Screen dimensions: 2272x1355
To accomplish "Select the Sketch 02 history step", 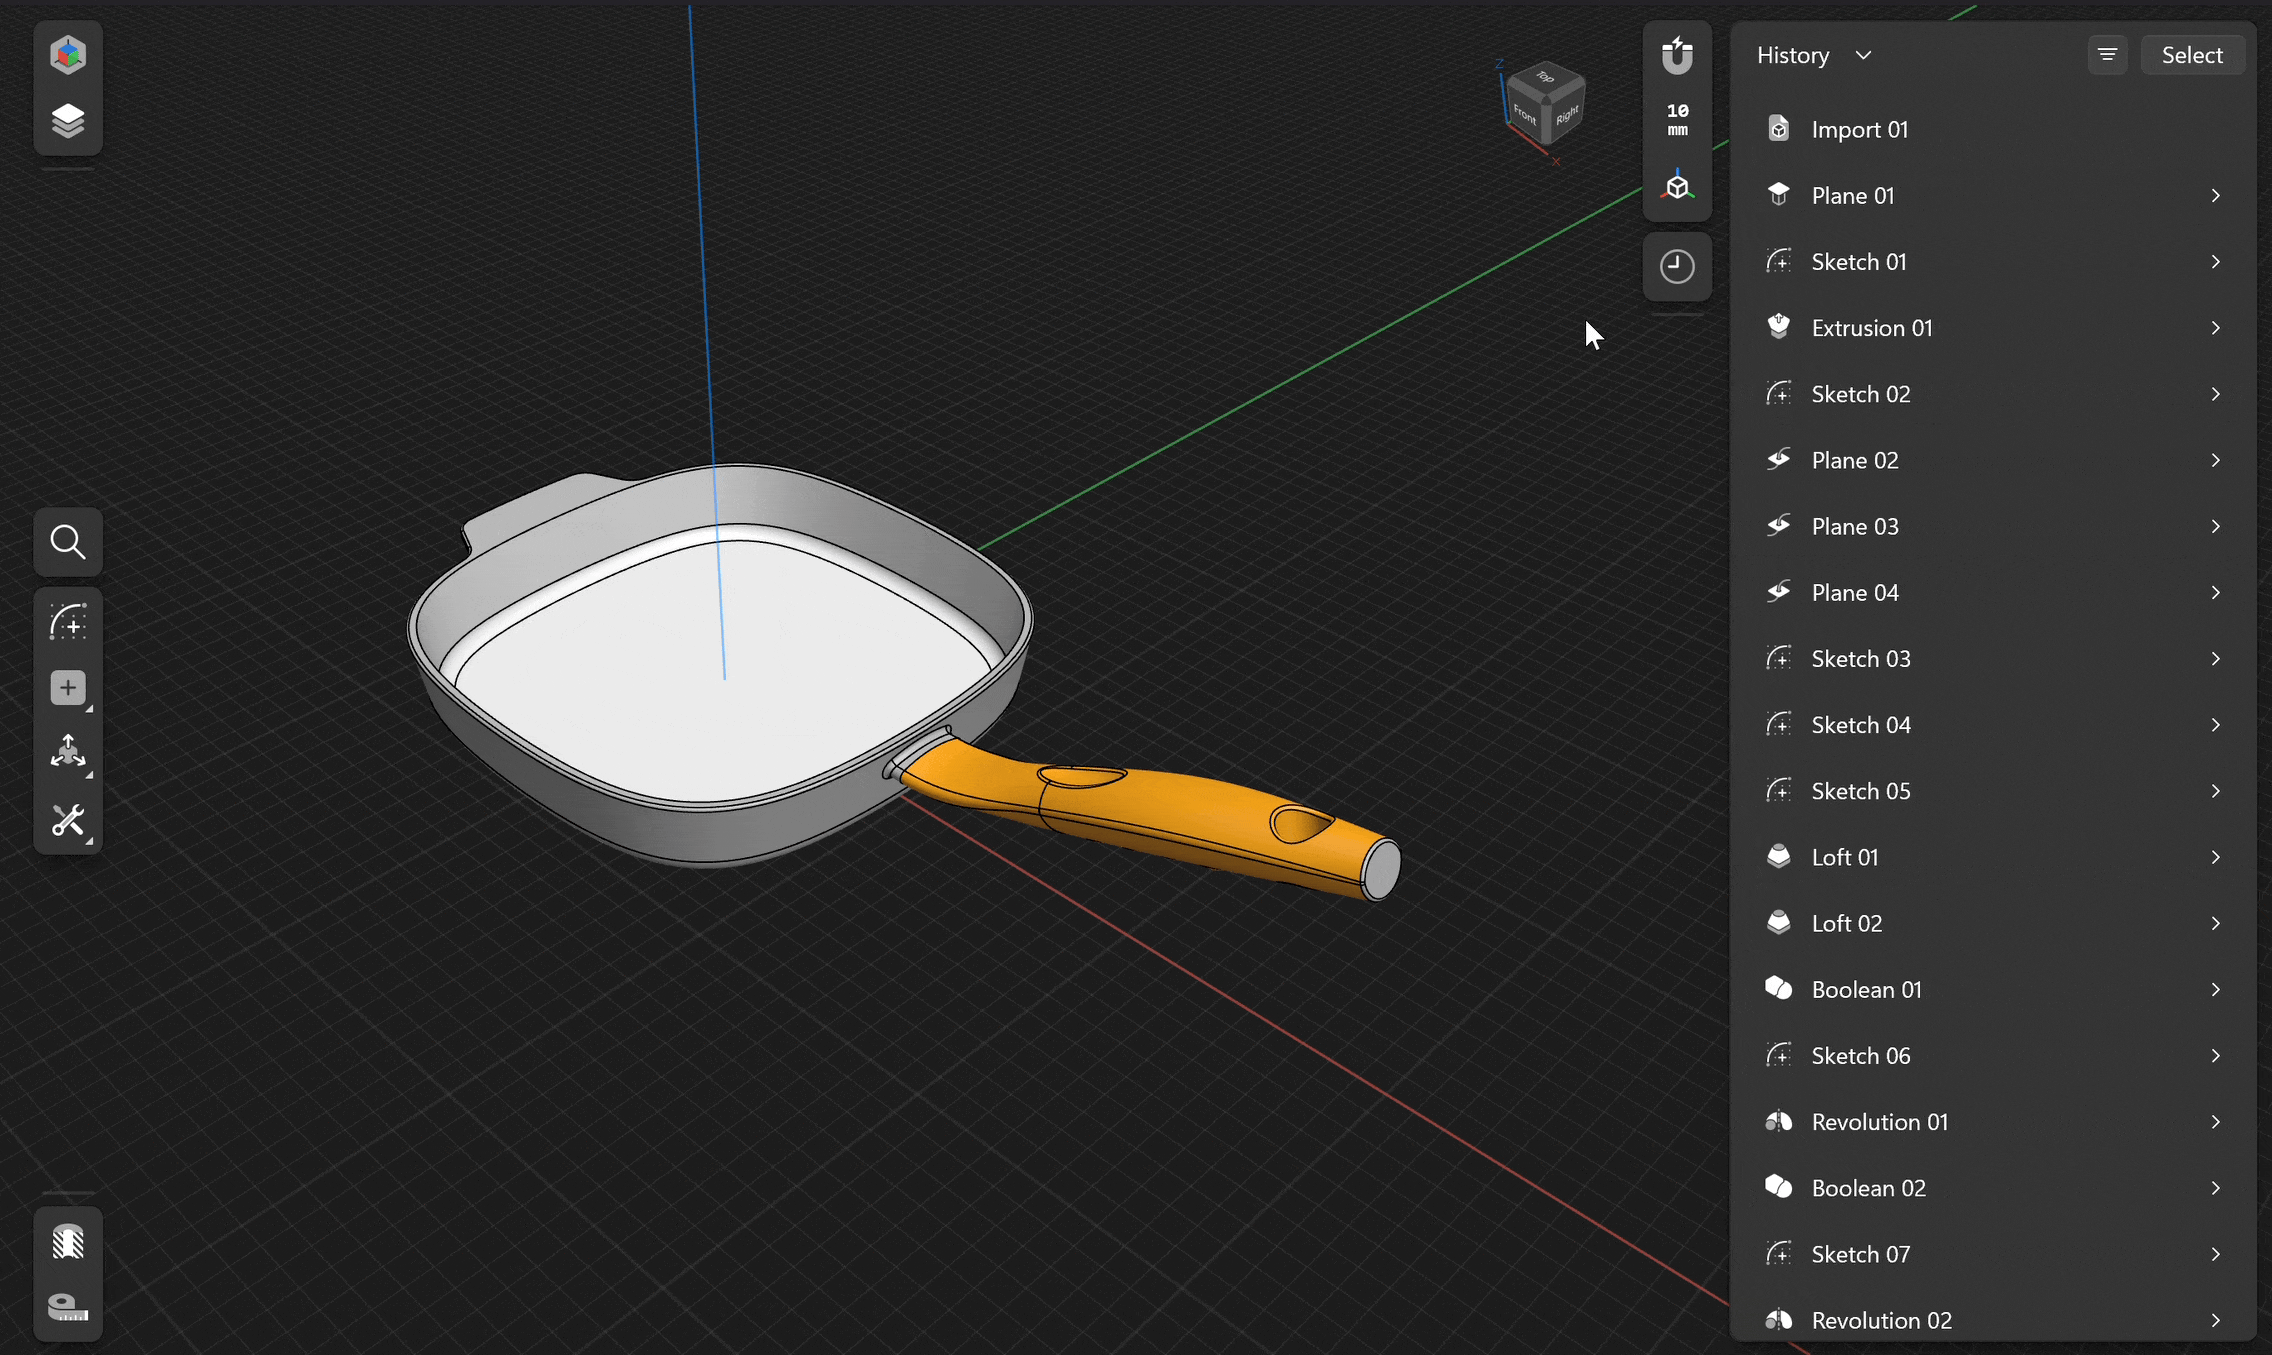I will [1992, 394].
